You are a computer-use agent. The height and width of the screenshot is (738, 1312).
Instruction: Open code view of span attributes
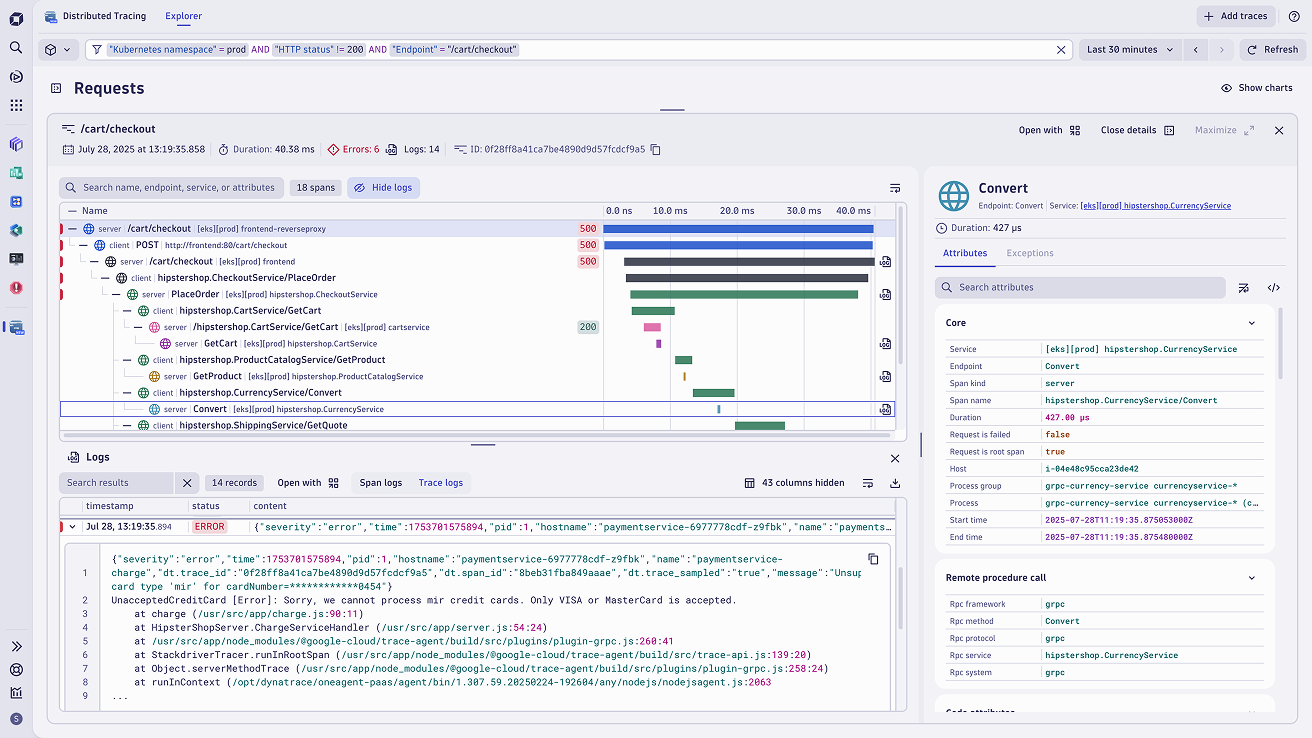(x=1273, y=288)
